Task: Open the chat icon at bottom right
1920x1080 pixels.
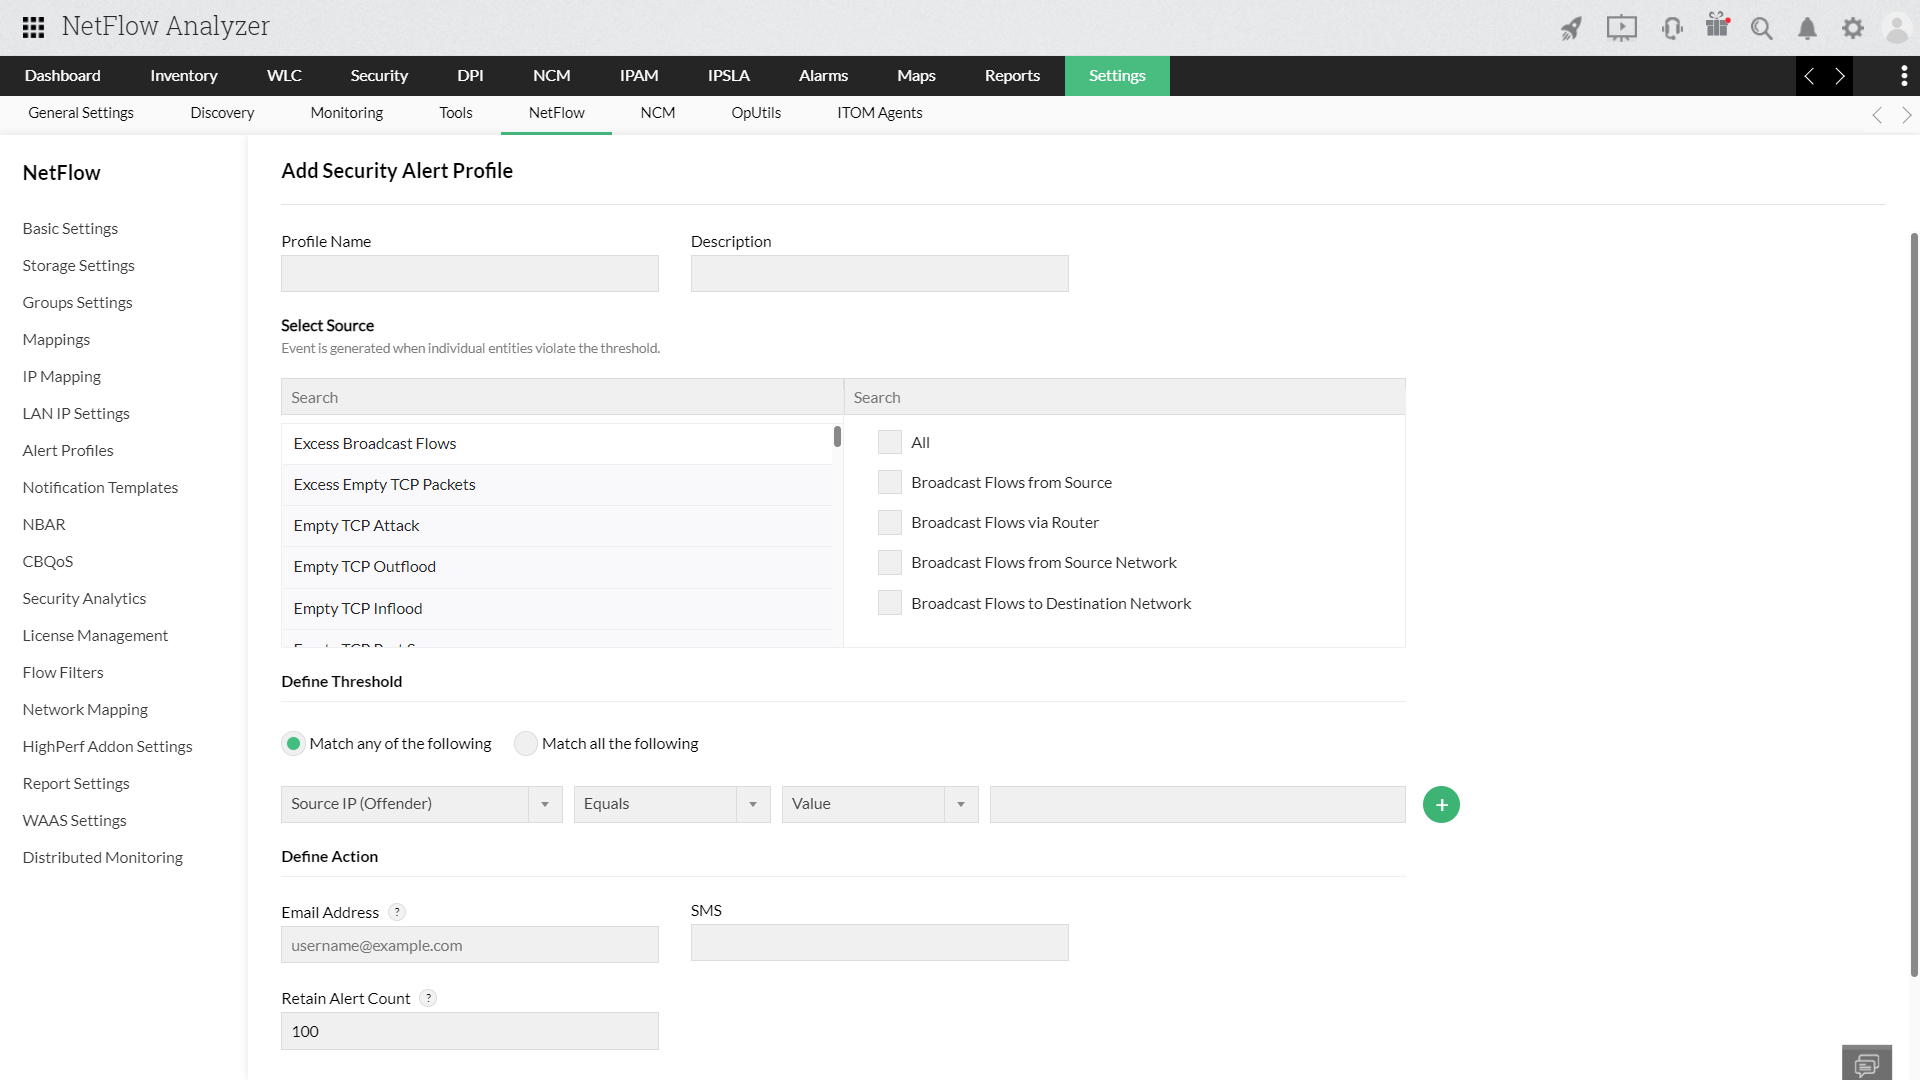Action: 1866,1064
